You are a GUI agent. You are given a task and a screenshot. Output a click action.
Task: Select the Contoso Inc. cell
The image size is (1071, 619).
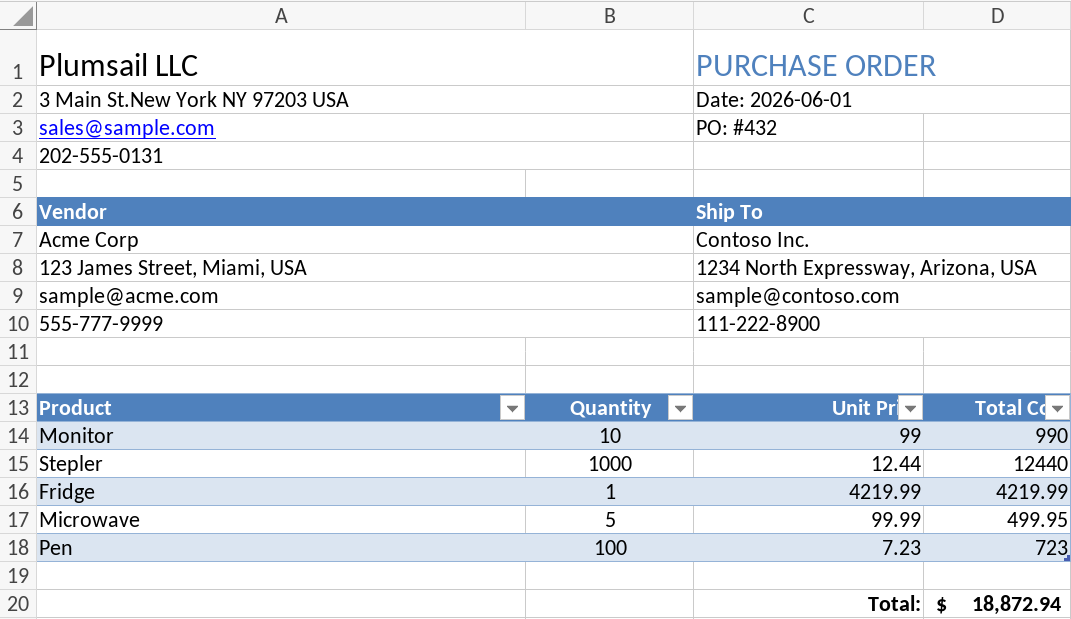pos(882,240)
